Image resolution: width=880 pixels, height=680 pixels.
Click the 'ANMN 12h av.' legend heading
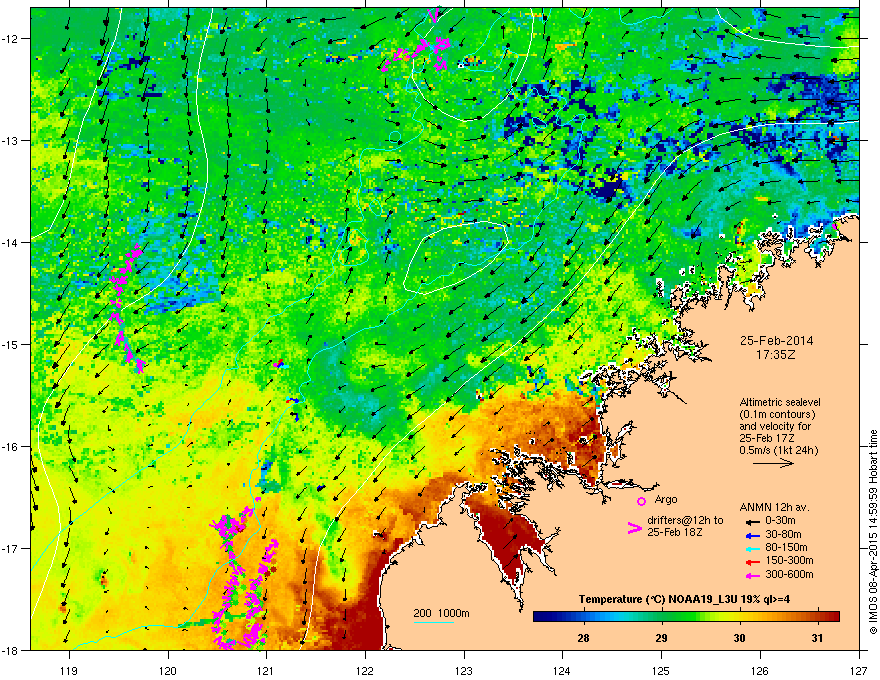[774, 507]
